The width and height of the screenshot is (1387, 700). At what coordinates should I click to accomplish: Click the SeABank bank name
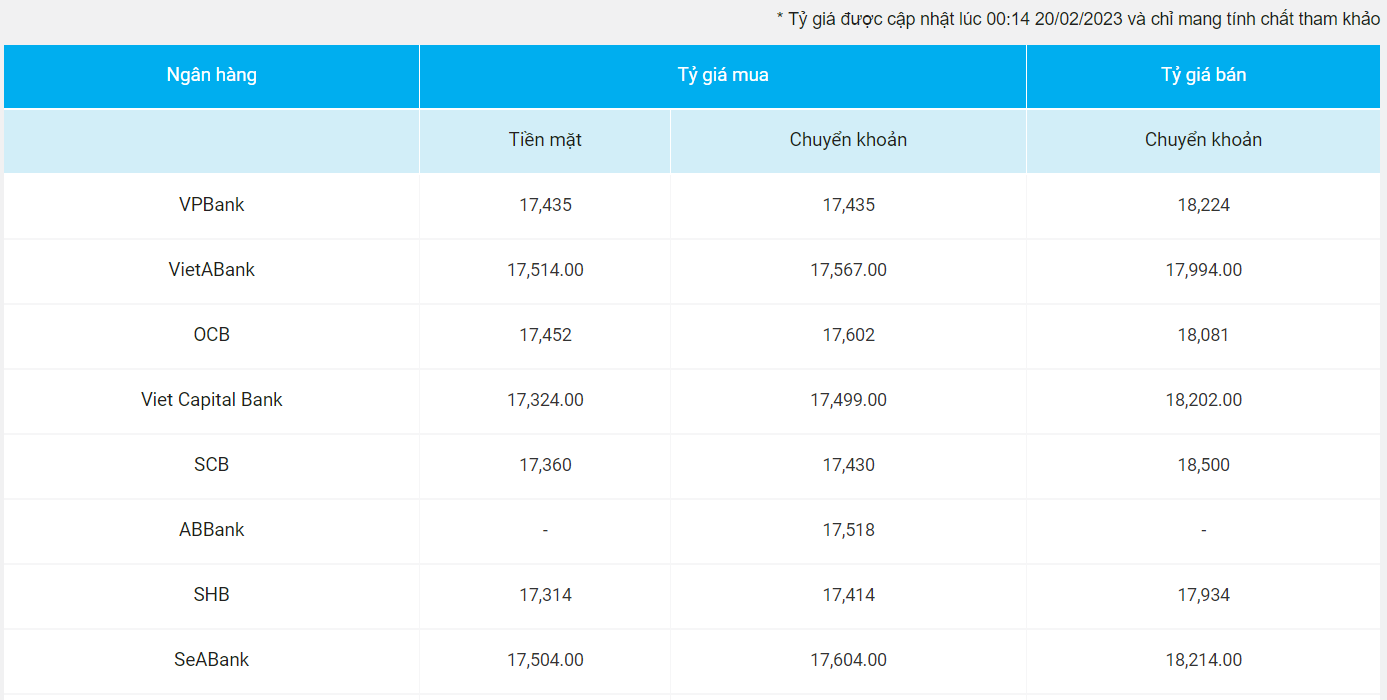click(x=212, y=660)
